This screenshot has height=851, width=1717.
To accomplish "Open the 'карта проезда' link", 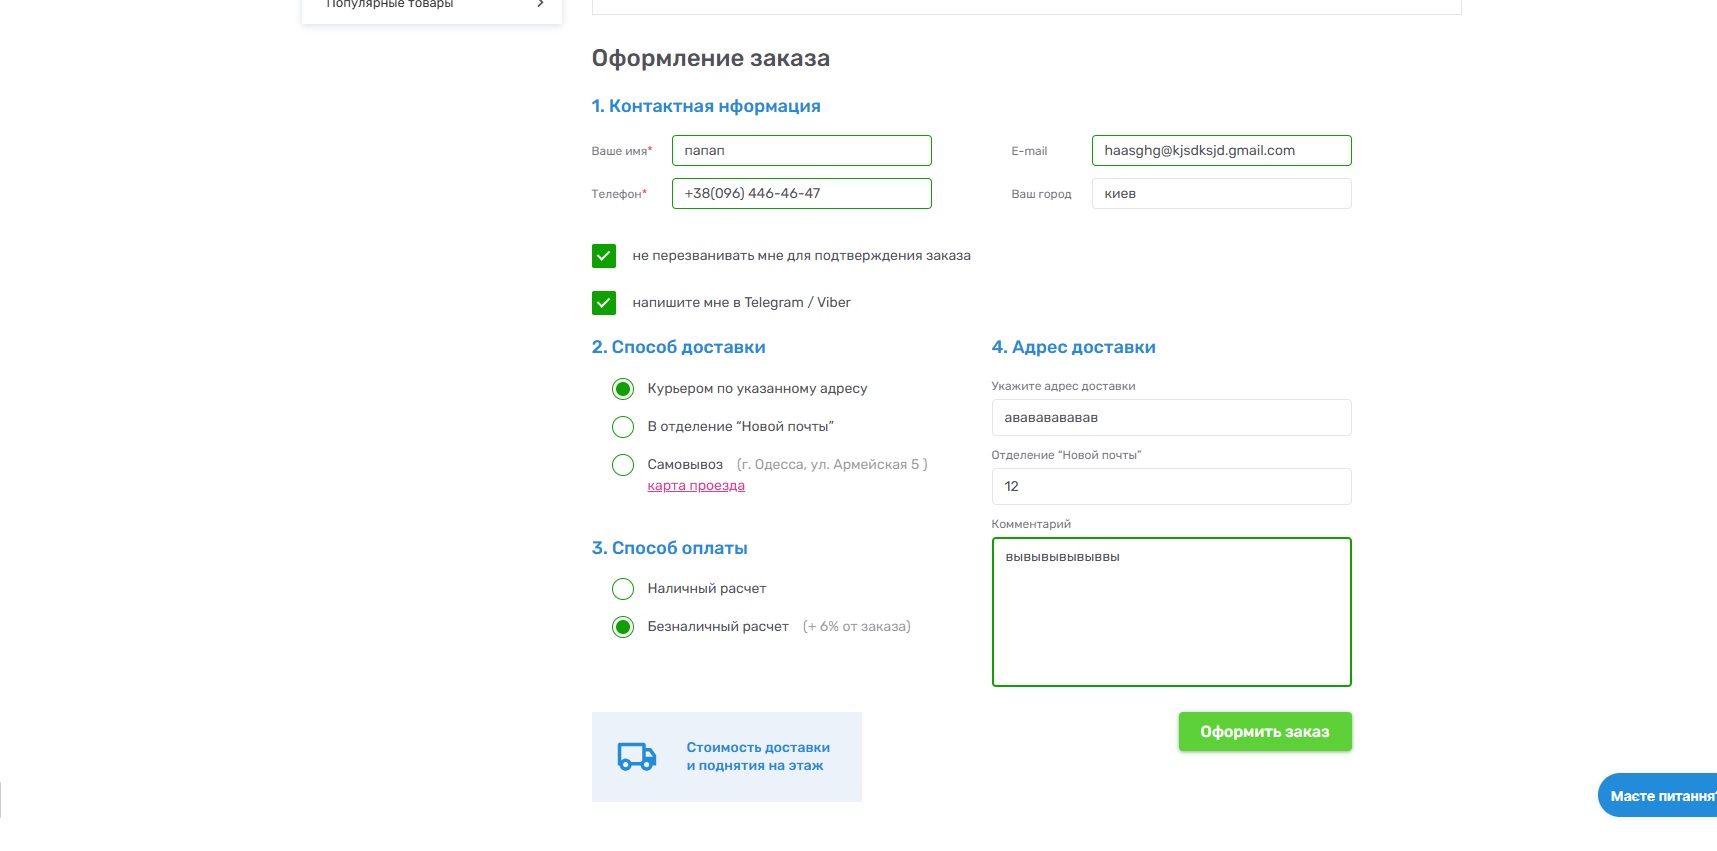I will coord(696,486).
